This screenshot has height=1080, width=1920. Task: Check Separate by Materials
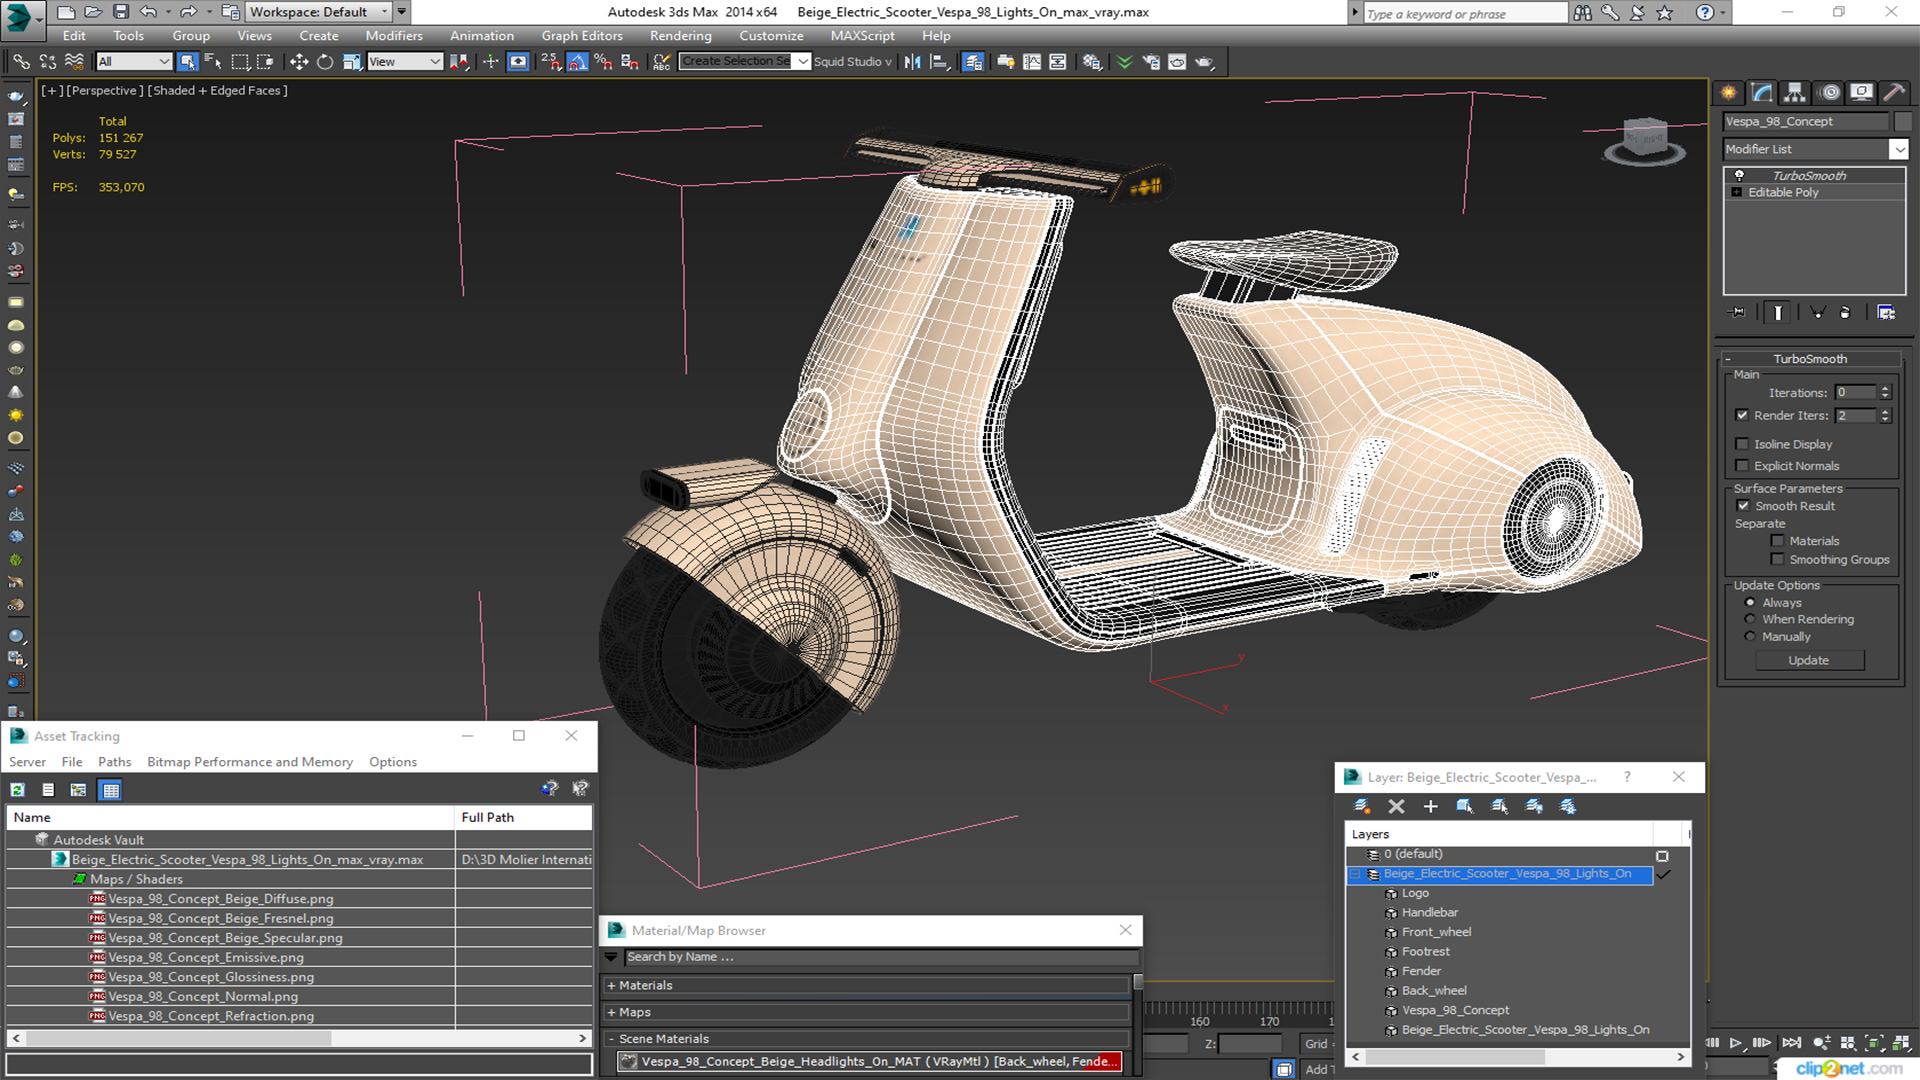click(1777, 541)
